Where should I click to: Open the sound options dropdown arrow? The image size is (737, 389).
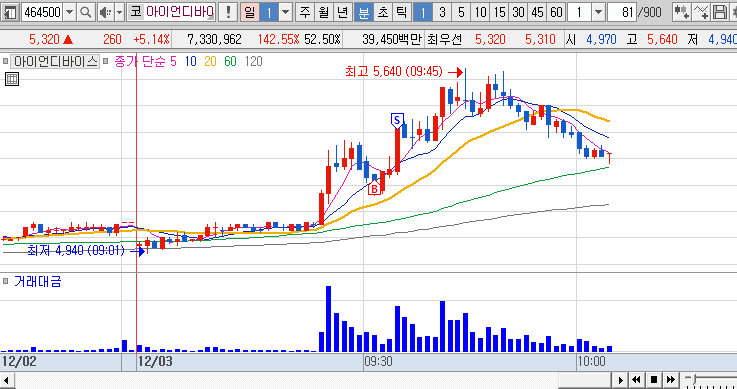coord(119,12)
